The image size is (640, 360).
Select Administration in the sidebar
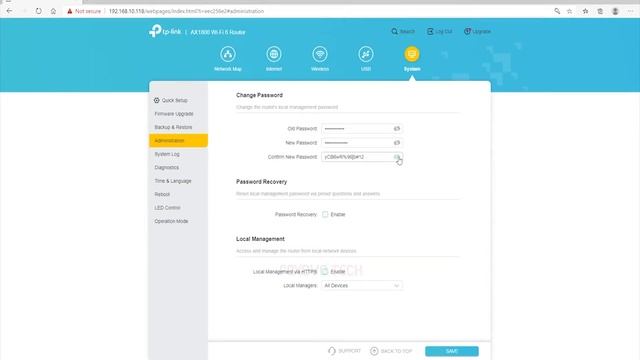[x=178, y=140]
